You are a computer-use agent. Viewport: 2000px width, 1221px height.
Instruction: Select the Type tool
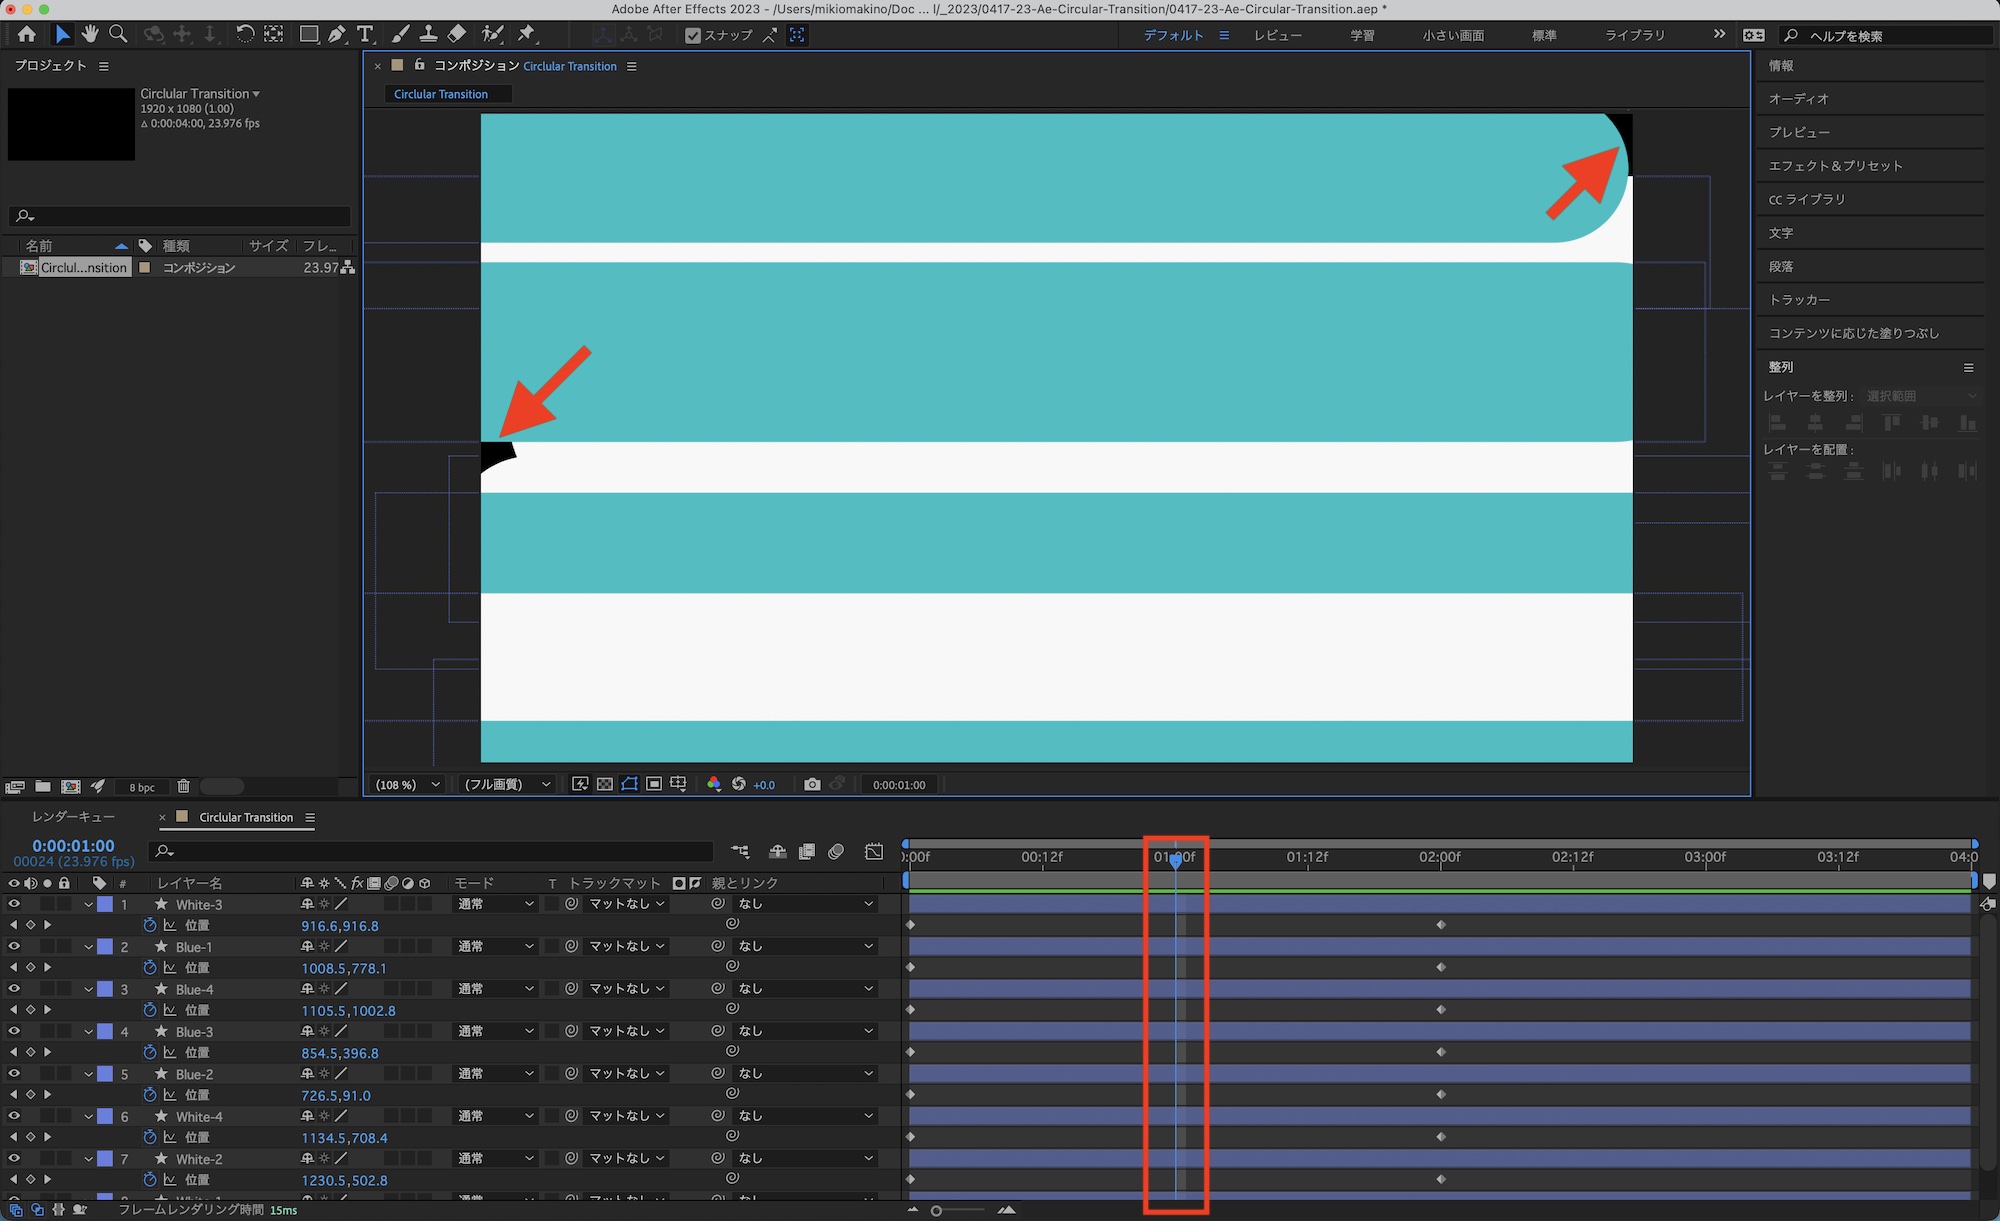click(365, 34)
